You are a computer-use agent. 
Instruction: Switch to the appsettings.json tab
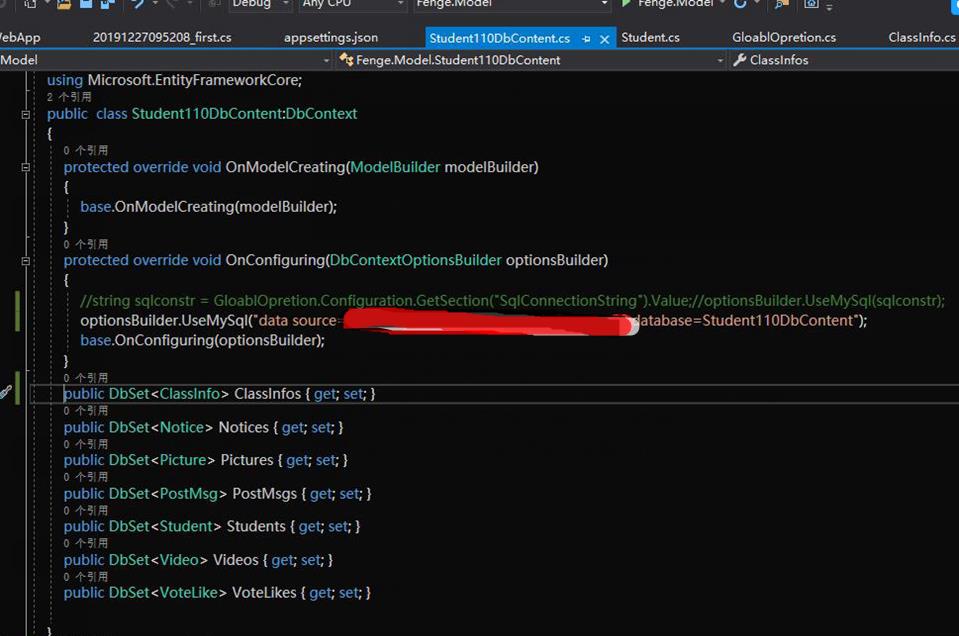331,37
